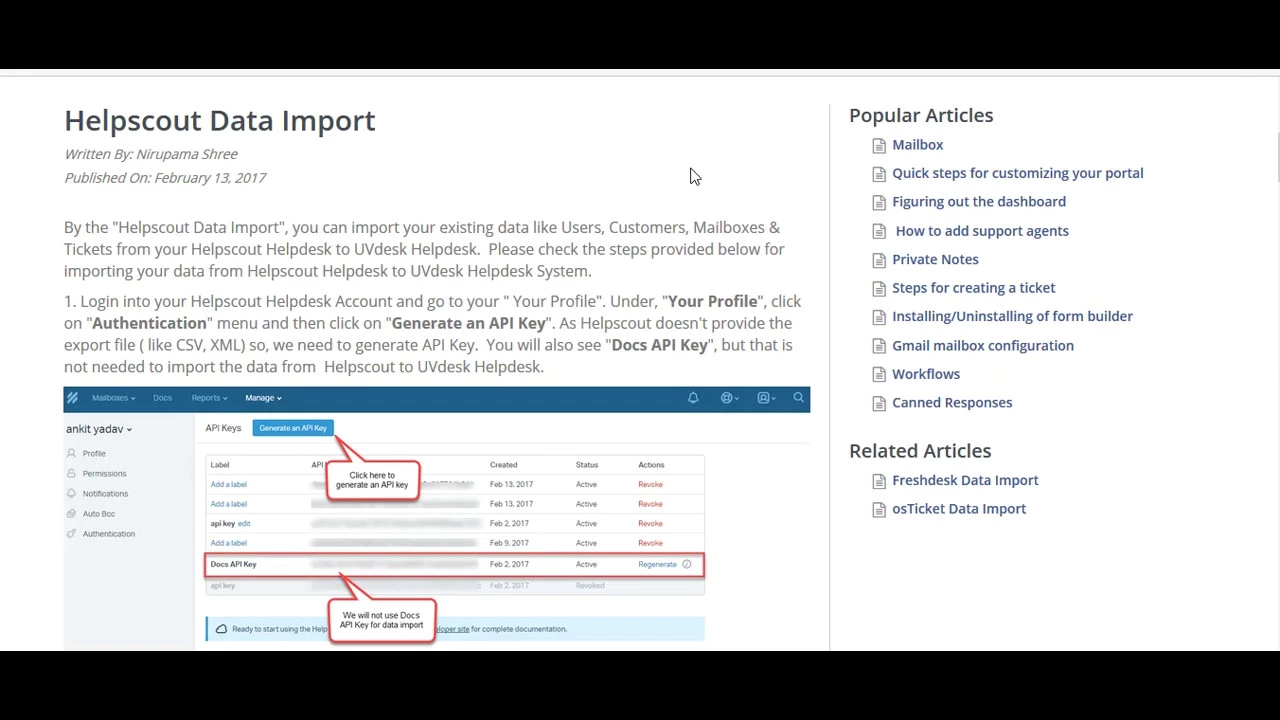Image resolution: width=1280 pixels, height=720 pixels.
Task: Click the Docs API Key row label
Action: coord(233,564)
